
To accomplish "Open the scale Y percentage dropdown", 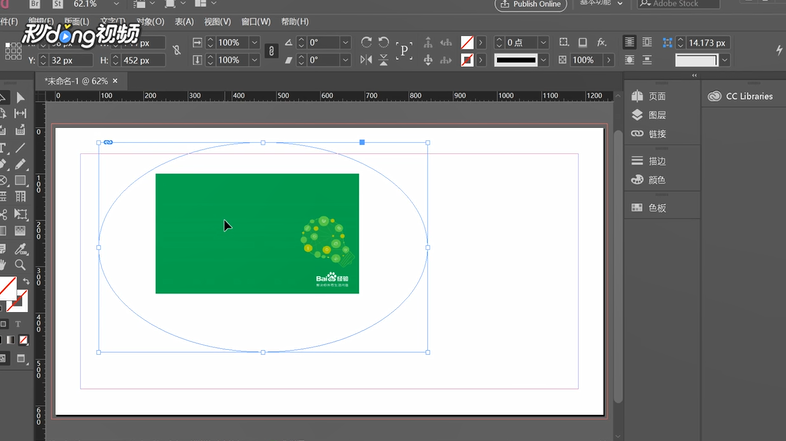I will (255, 60).
